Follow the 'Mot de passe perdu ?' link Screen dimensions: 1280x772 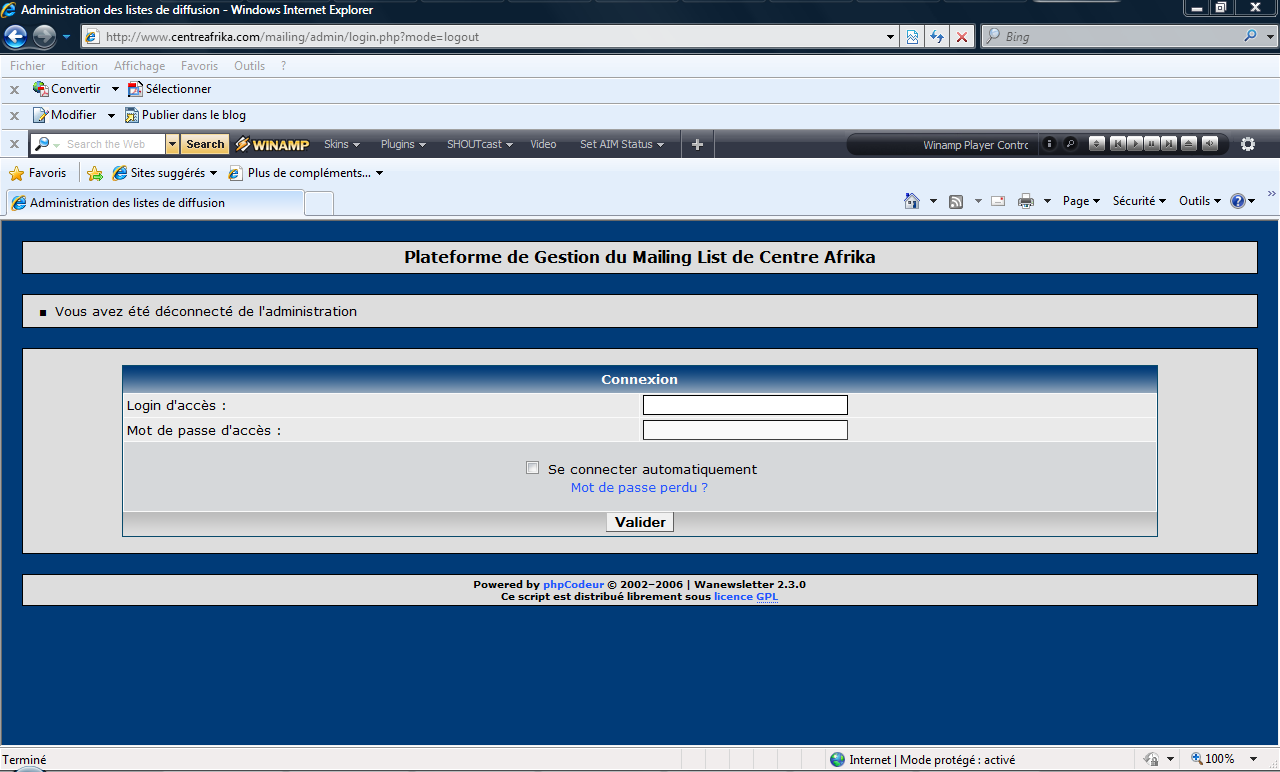point(639,488)
